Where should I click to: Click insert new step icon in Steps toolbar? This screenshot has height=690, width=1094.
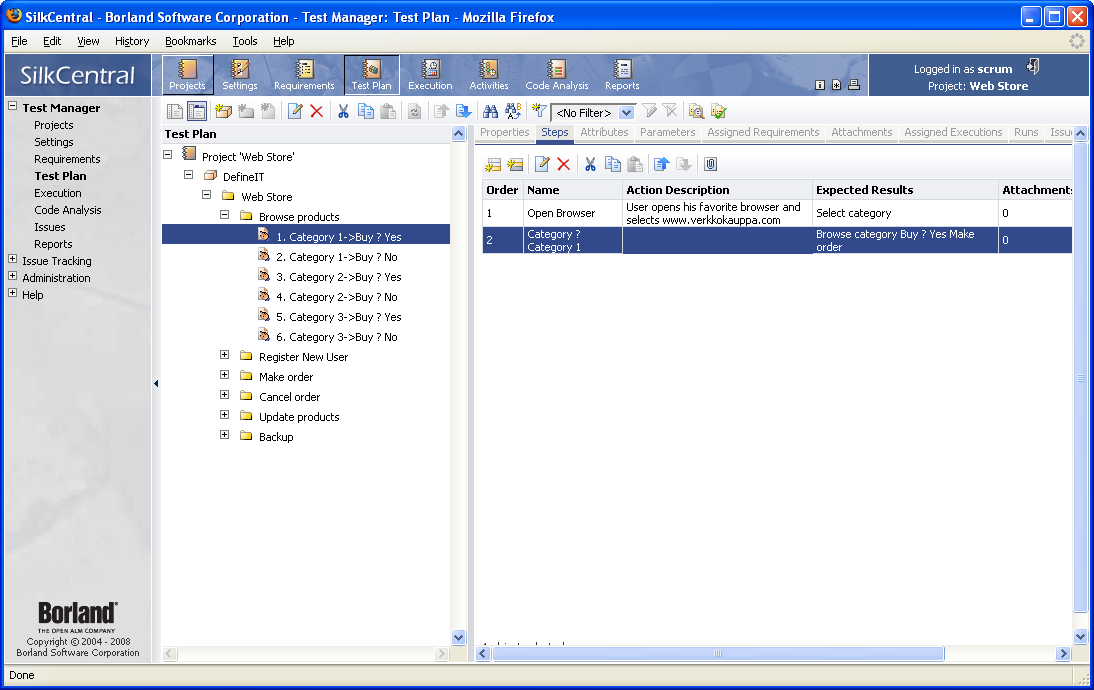[x=493, y=165]
